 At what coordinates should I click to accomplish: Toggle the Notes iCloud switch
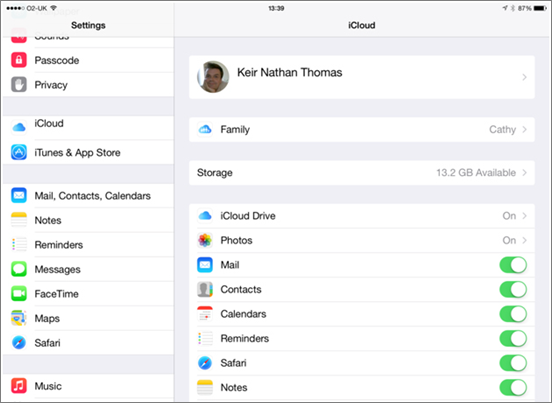coord(513,387)
